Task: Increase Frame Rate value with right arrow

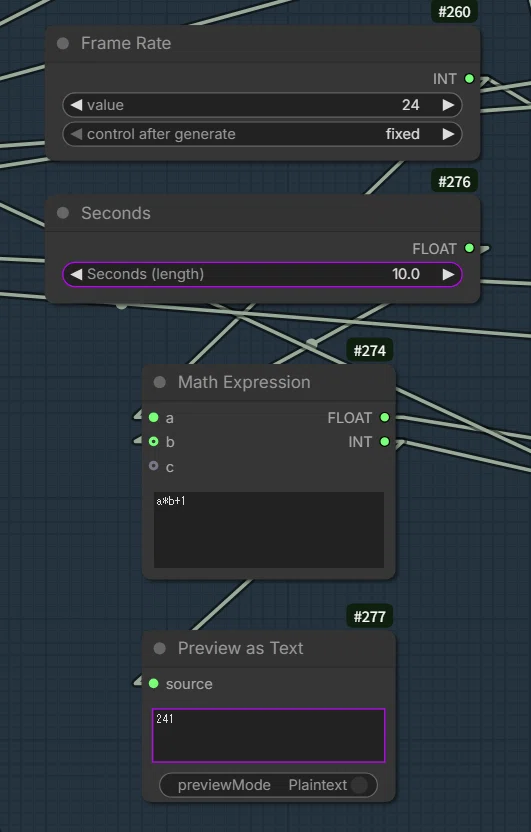Action: 449,105
